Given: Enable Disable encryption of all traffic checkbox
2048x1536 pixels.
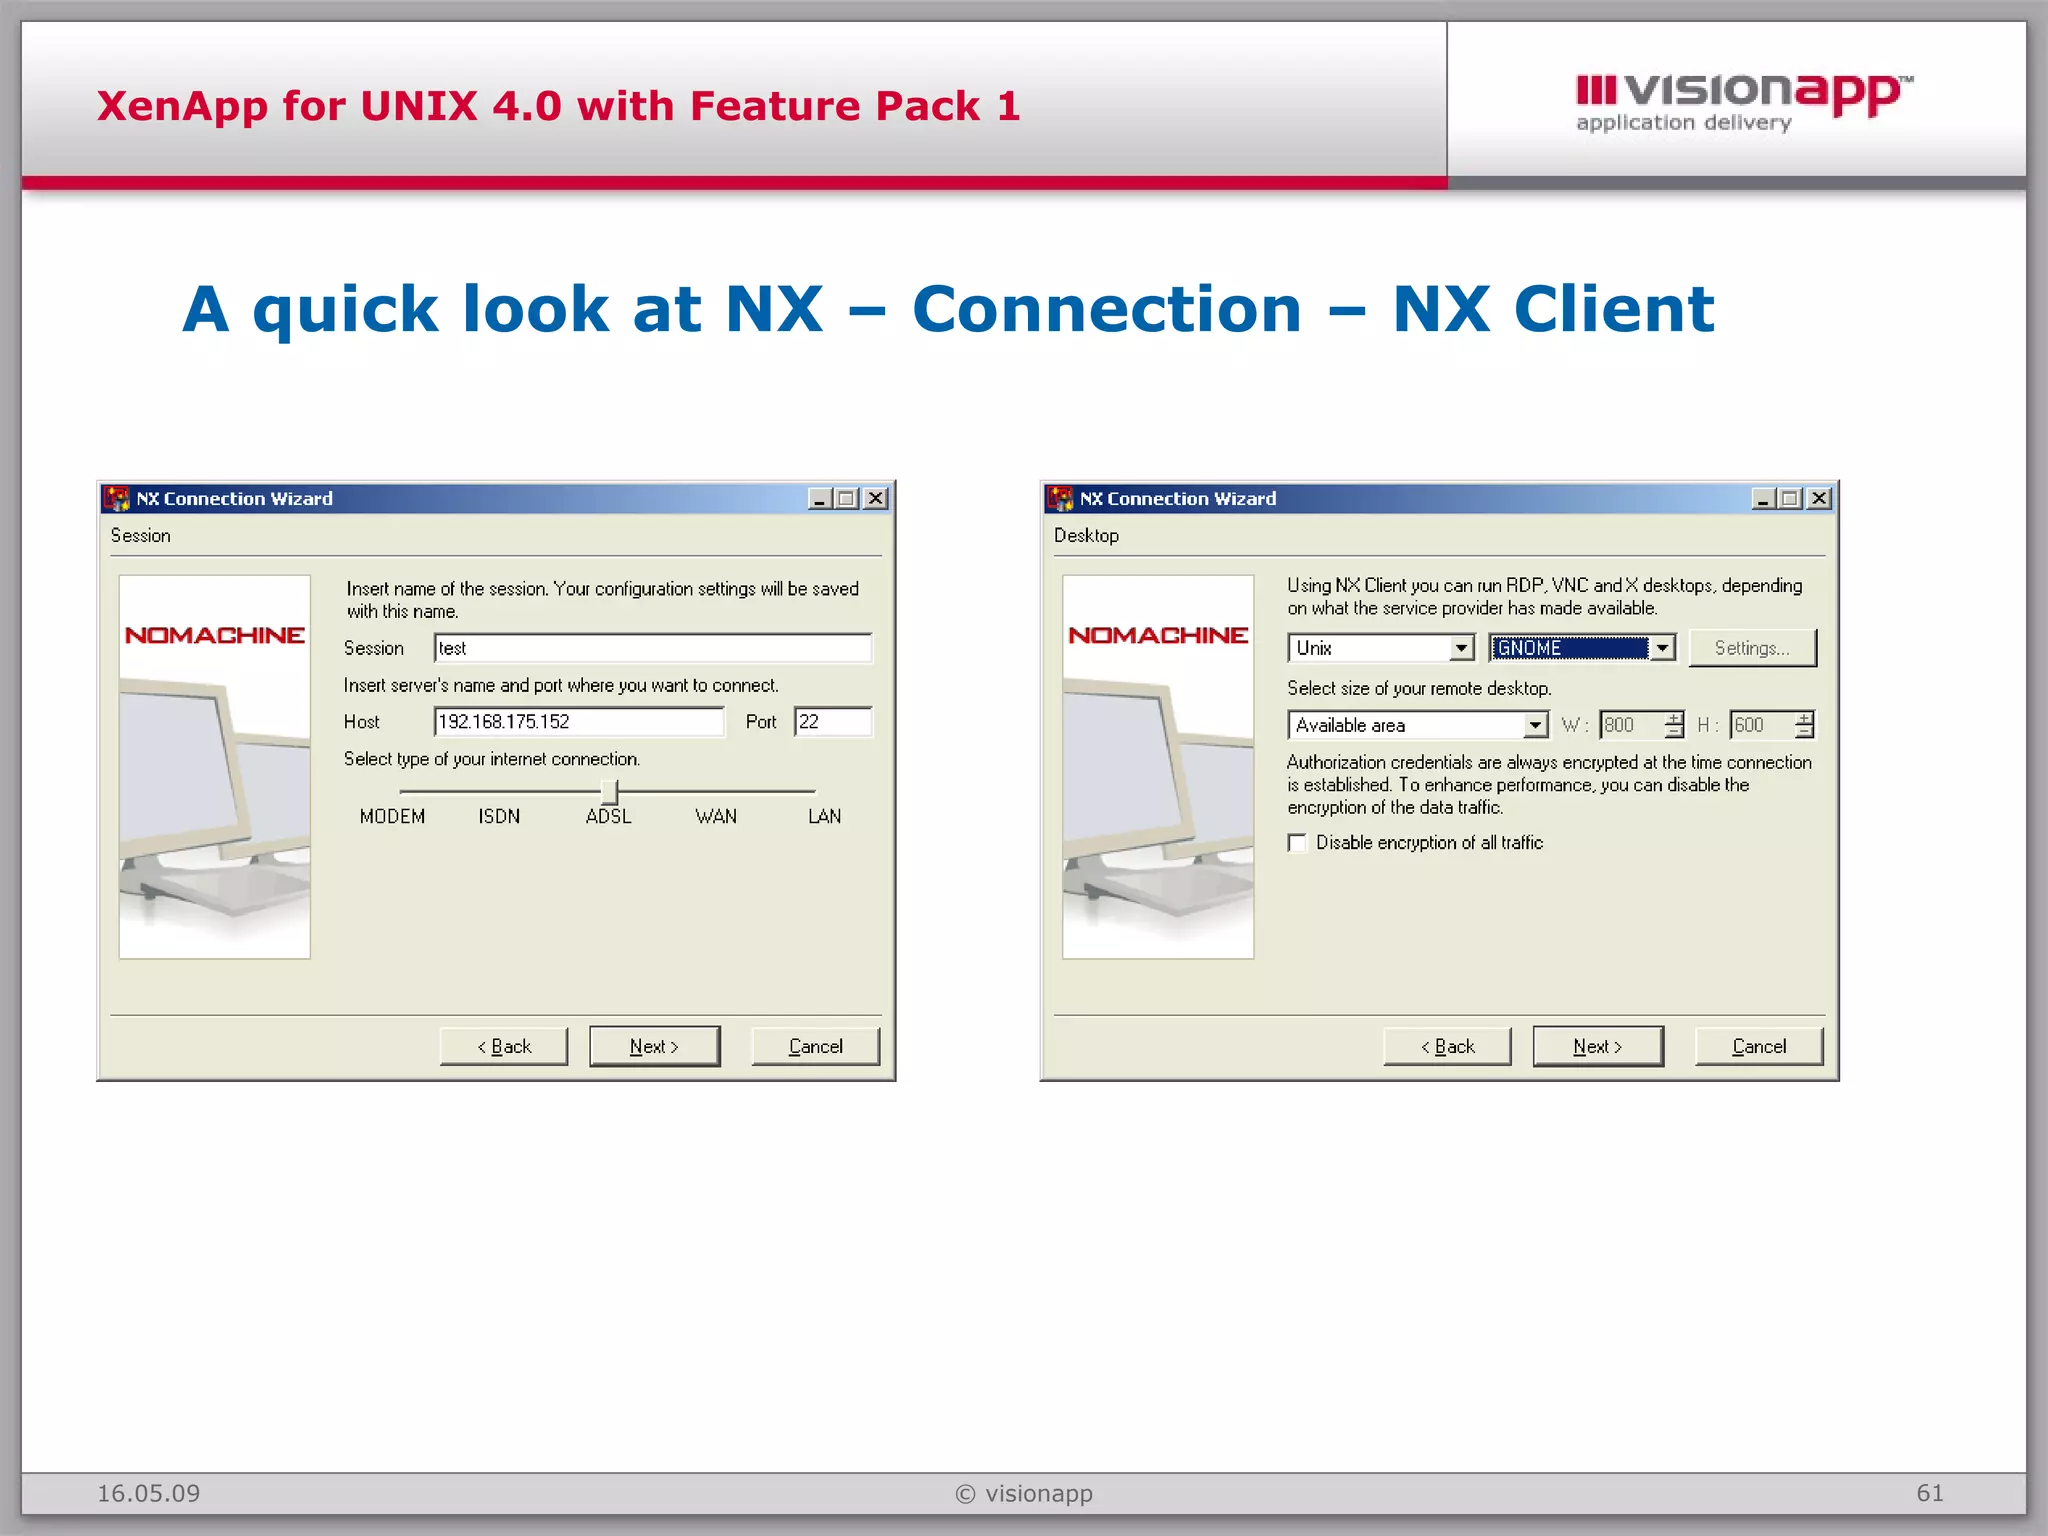Looking at the screenshot, I should pos(1297,843).
